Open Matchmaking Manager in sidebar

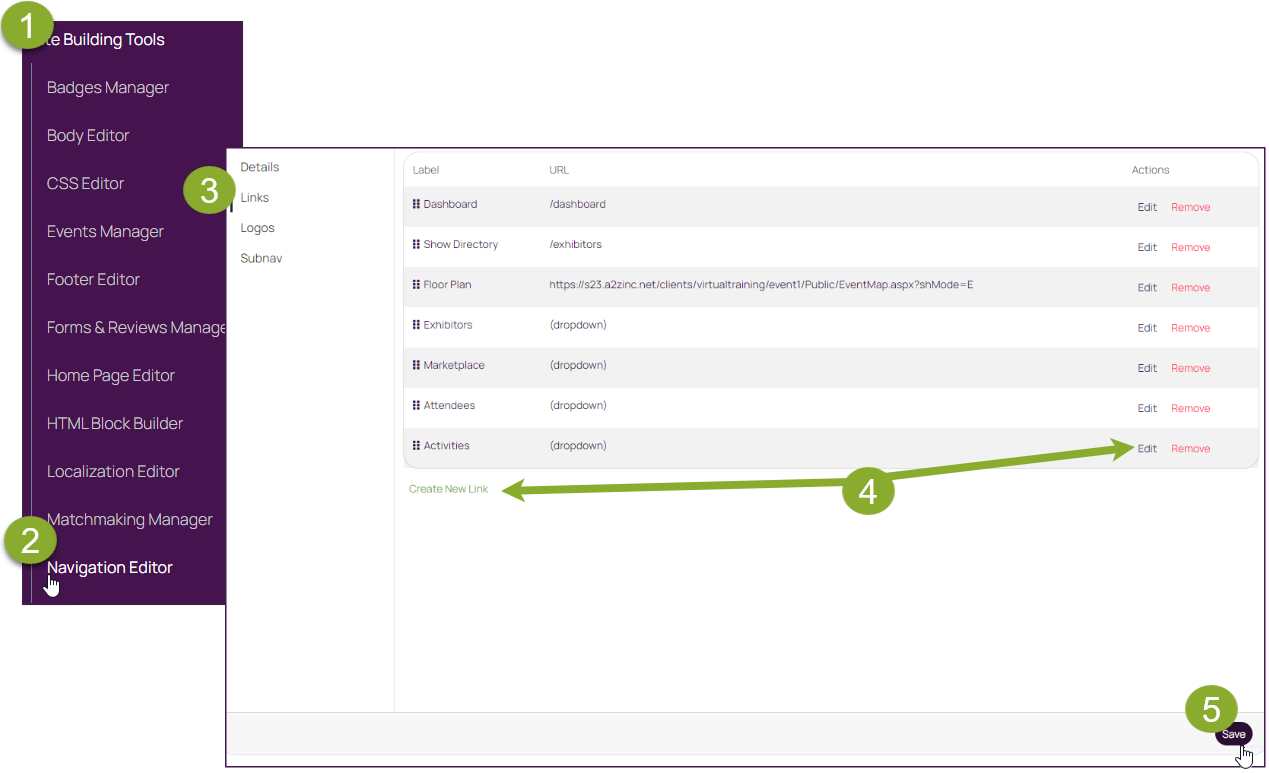[130, 519]
